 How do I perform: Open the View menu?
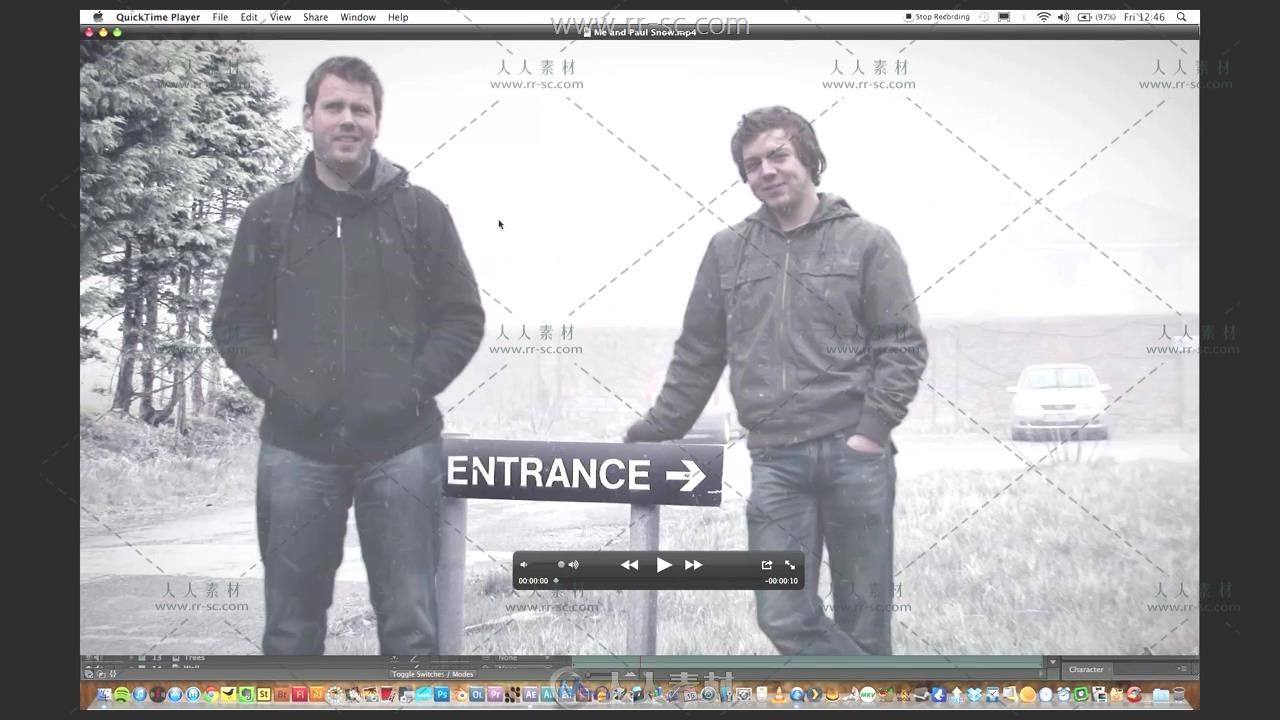point(281,17)
